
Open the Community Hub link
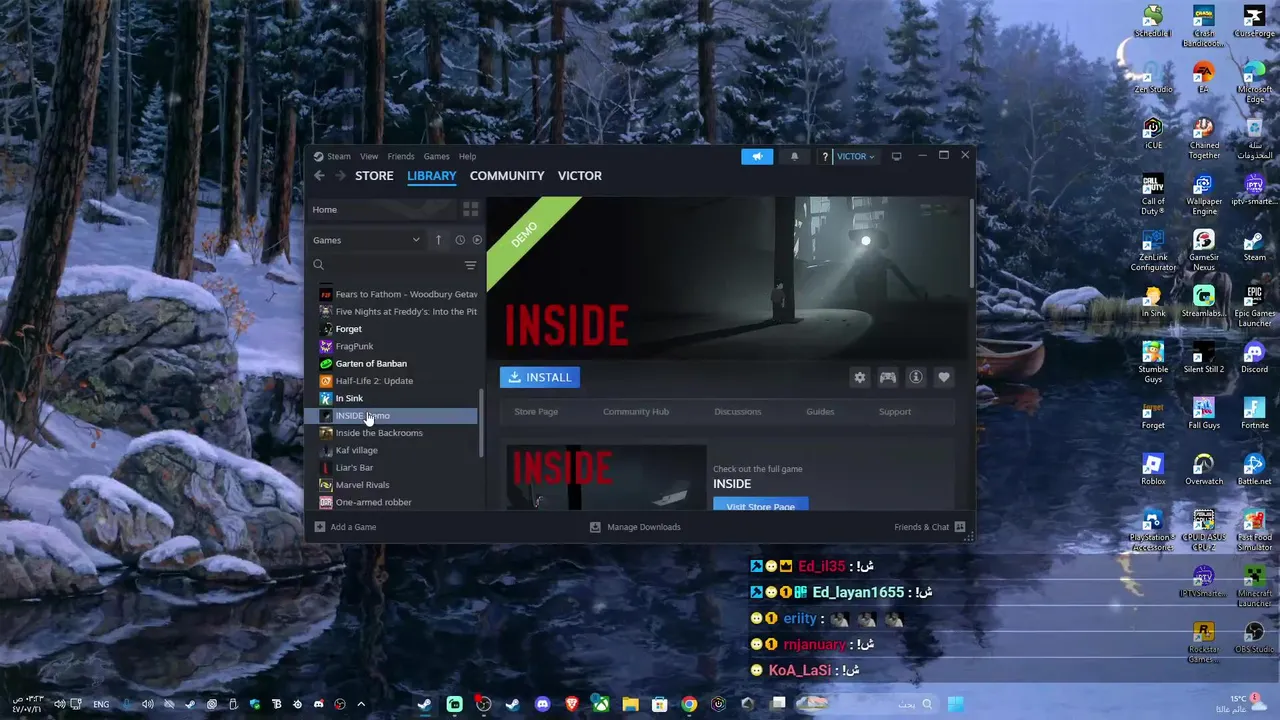636,412
